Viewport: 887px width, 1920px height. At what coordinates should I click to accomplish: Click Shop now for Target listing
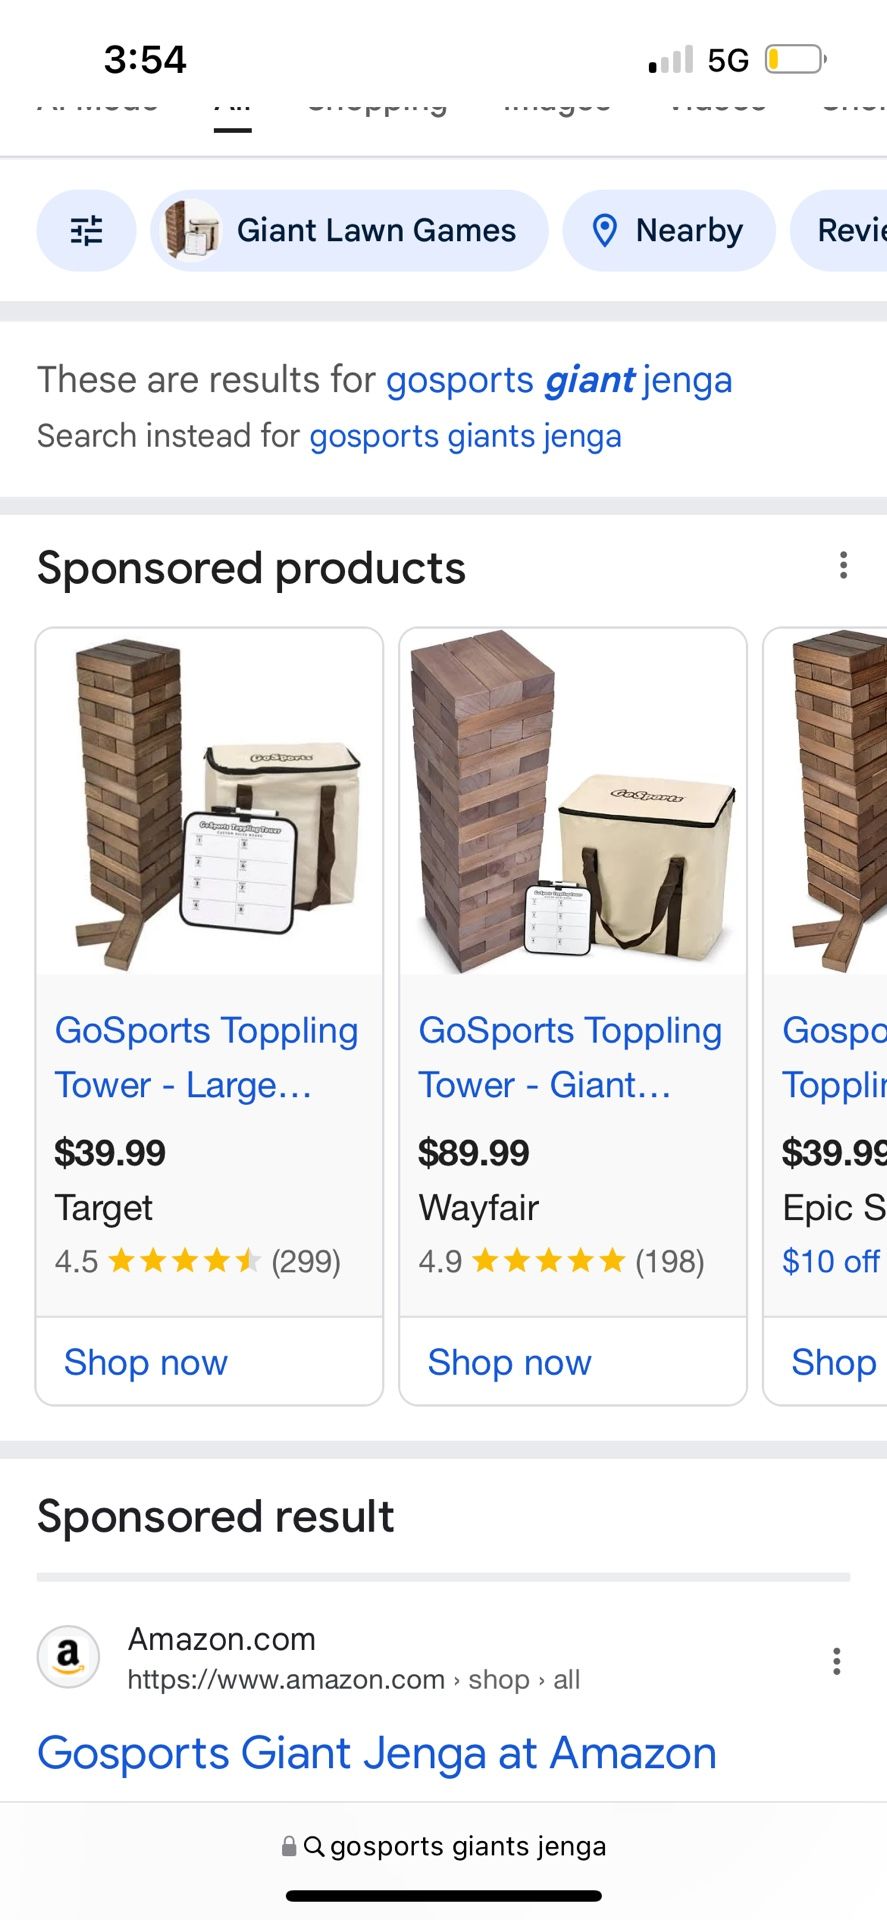pos(146,1362)
